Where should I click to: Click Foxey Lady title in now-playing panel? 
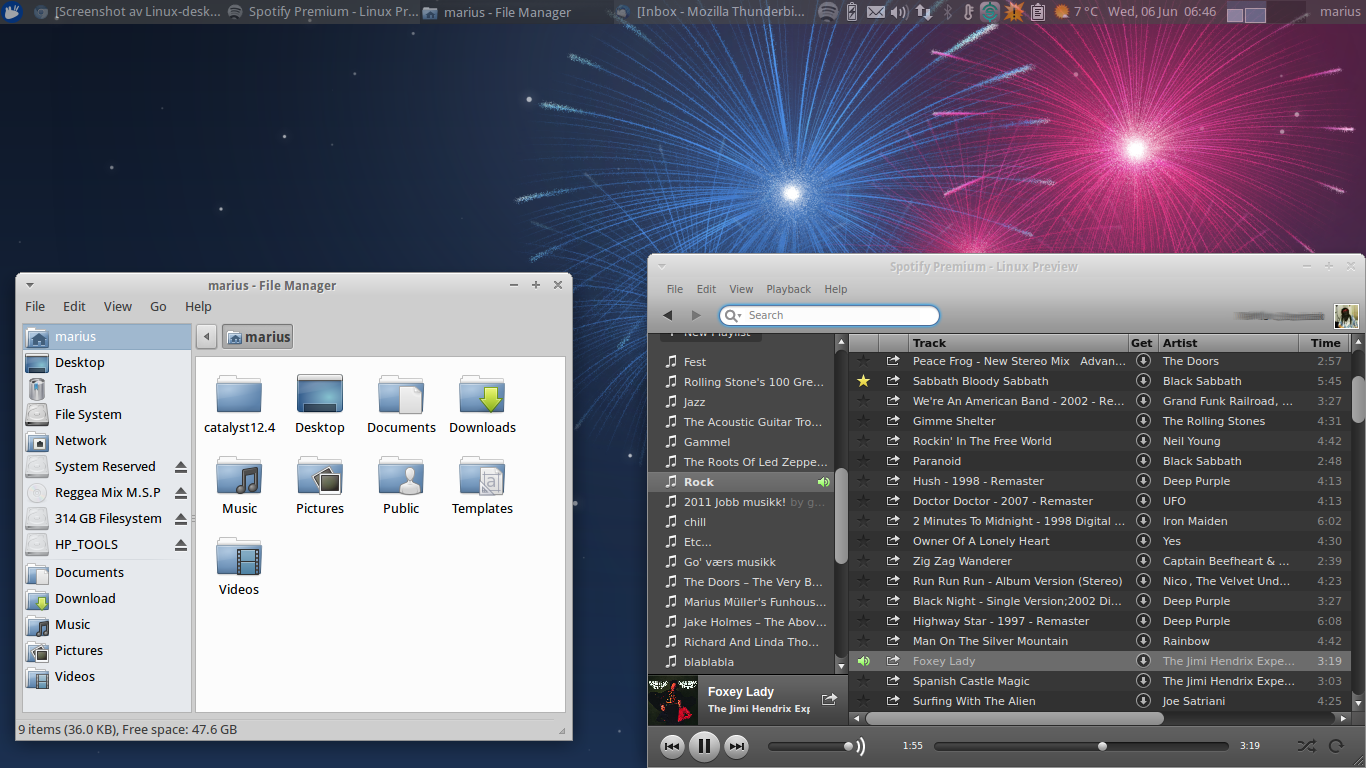741,692
